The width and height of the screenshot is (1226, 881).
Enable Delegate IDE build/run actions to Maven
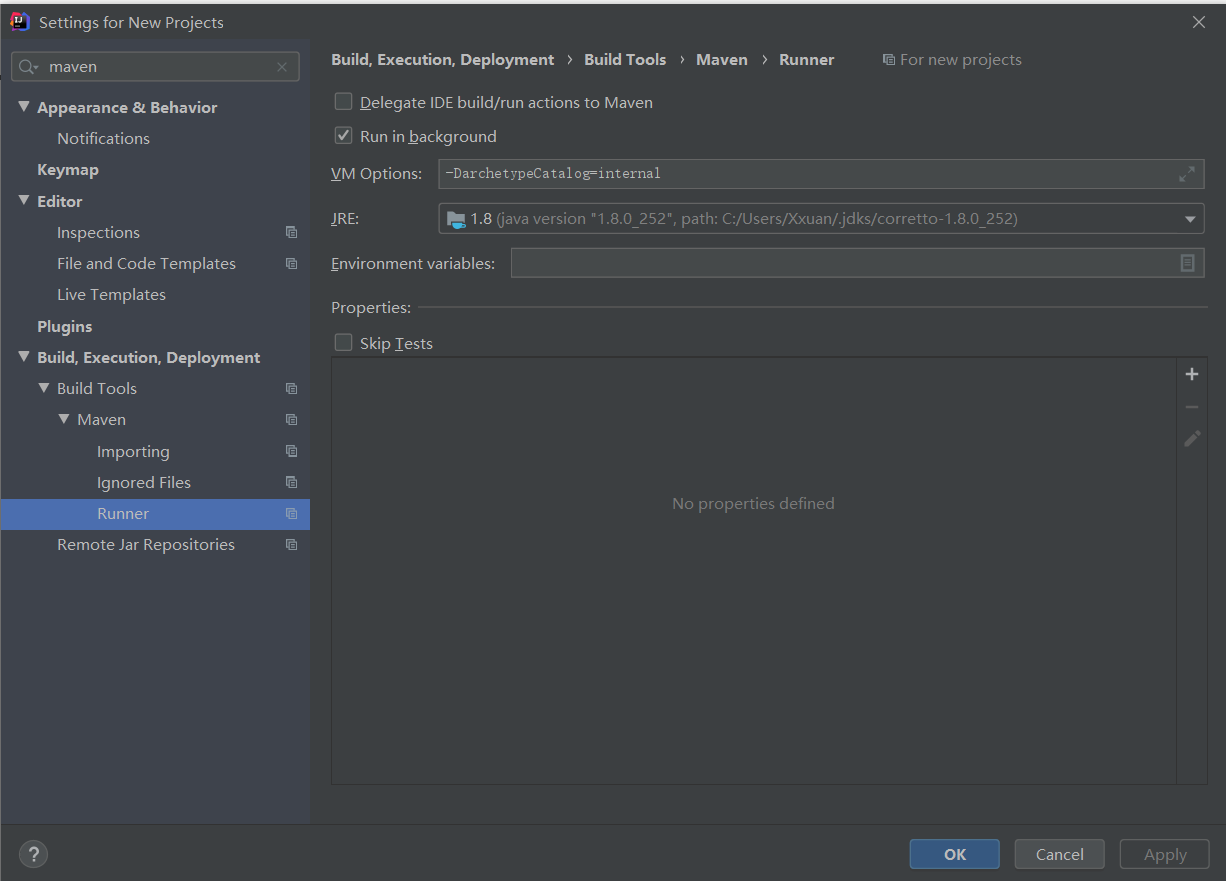point(343,101)
